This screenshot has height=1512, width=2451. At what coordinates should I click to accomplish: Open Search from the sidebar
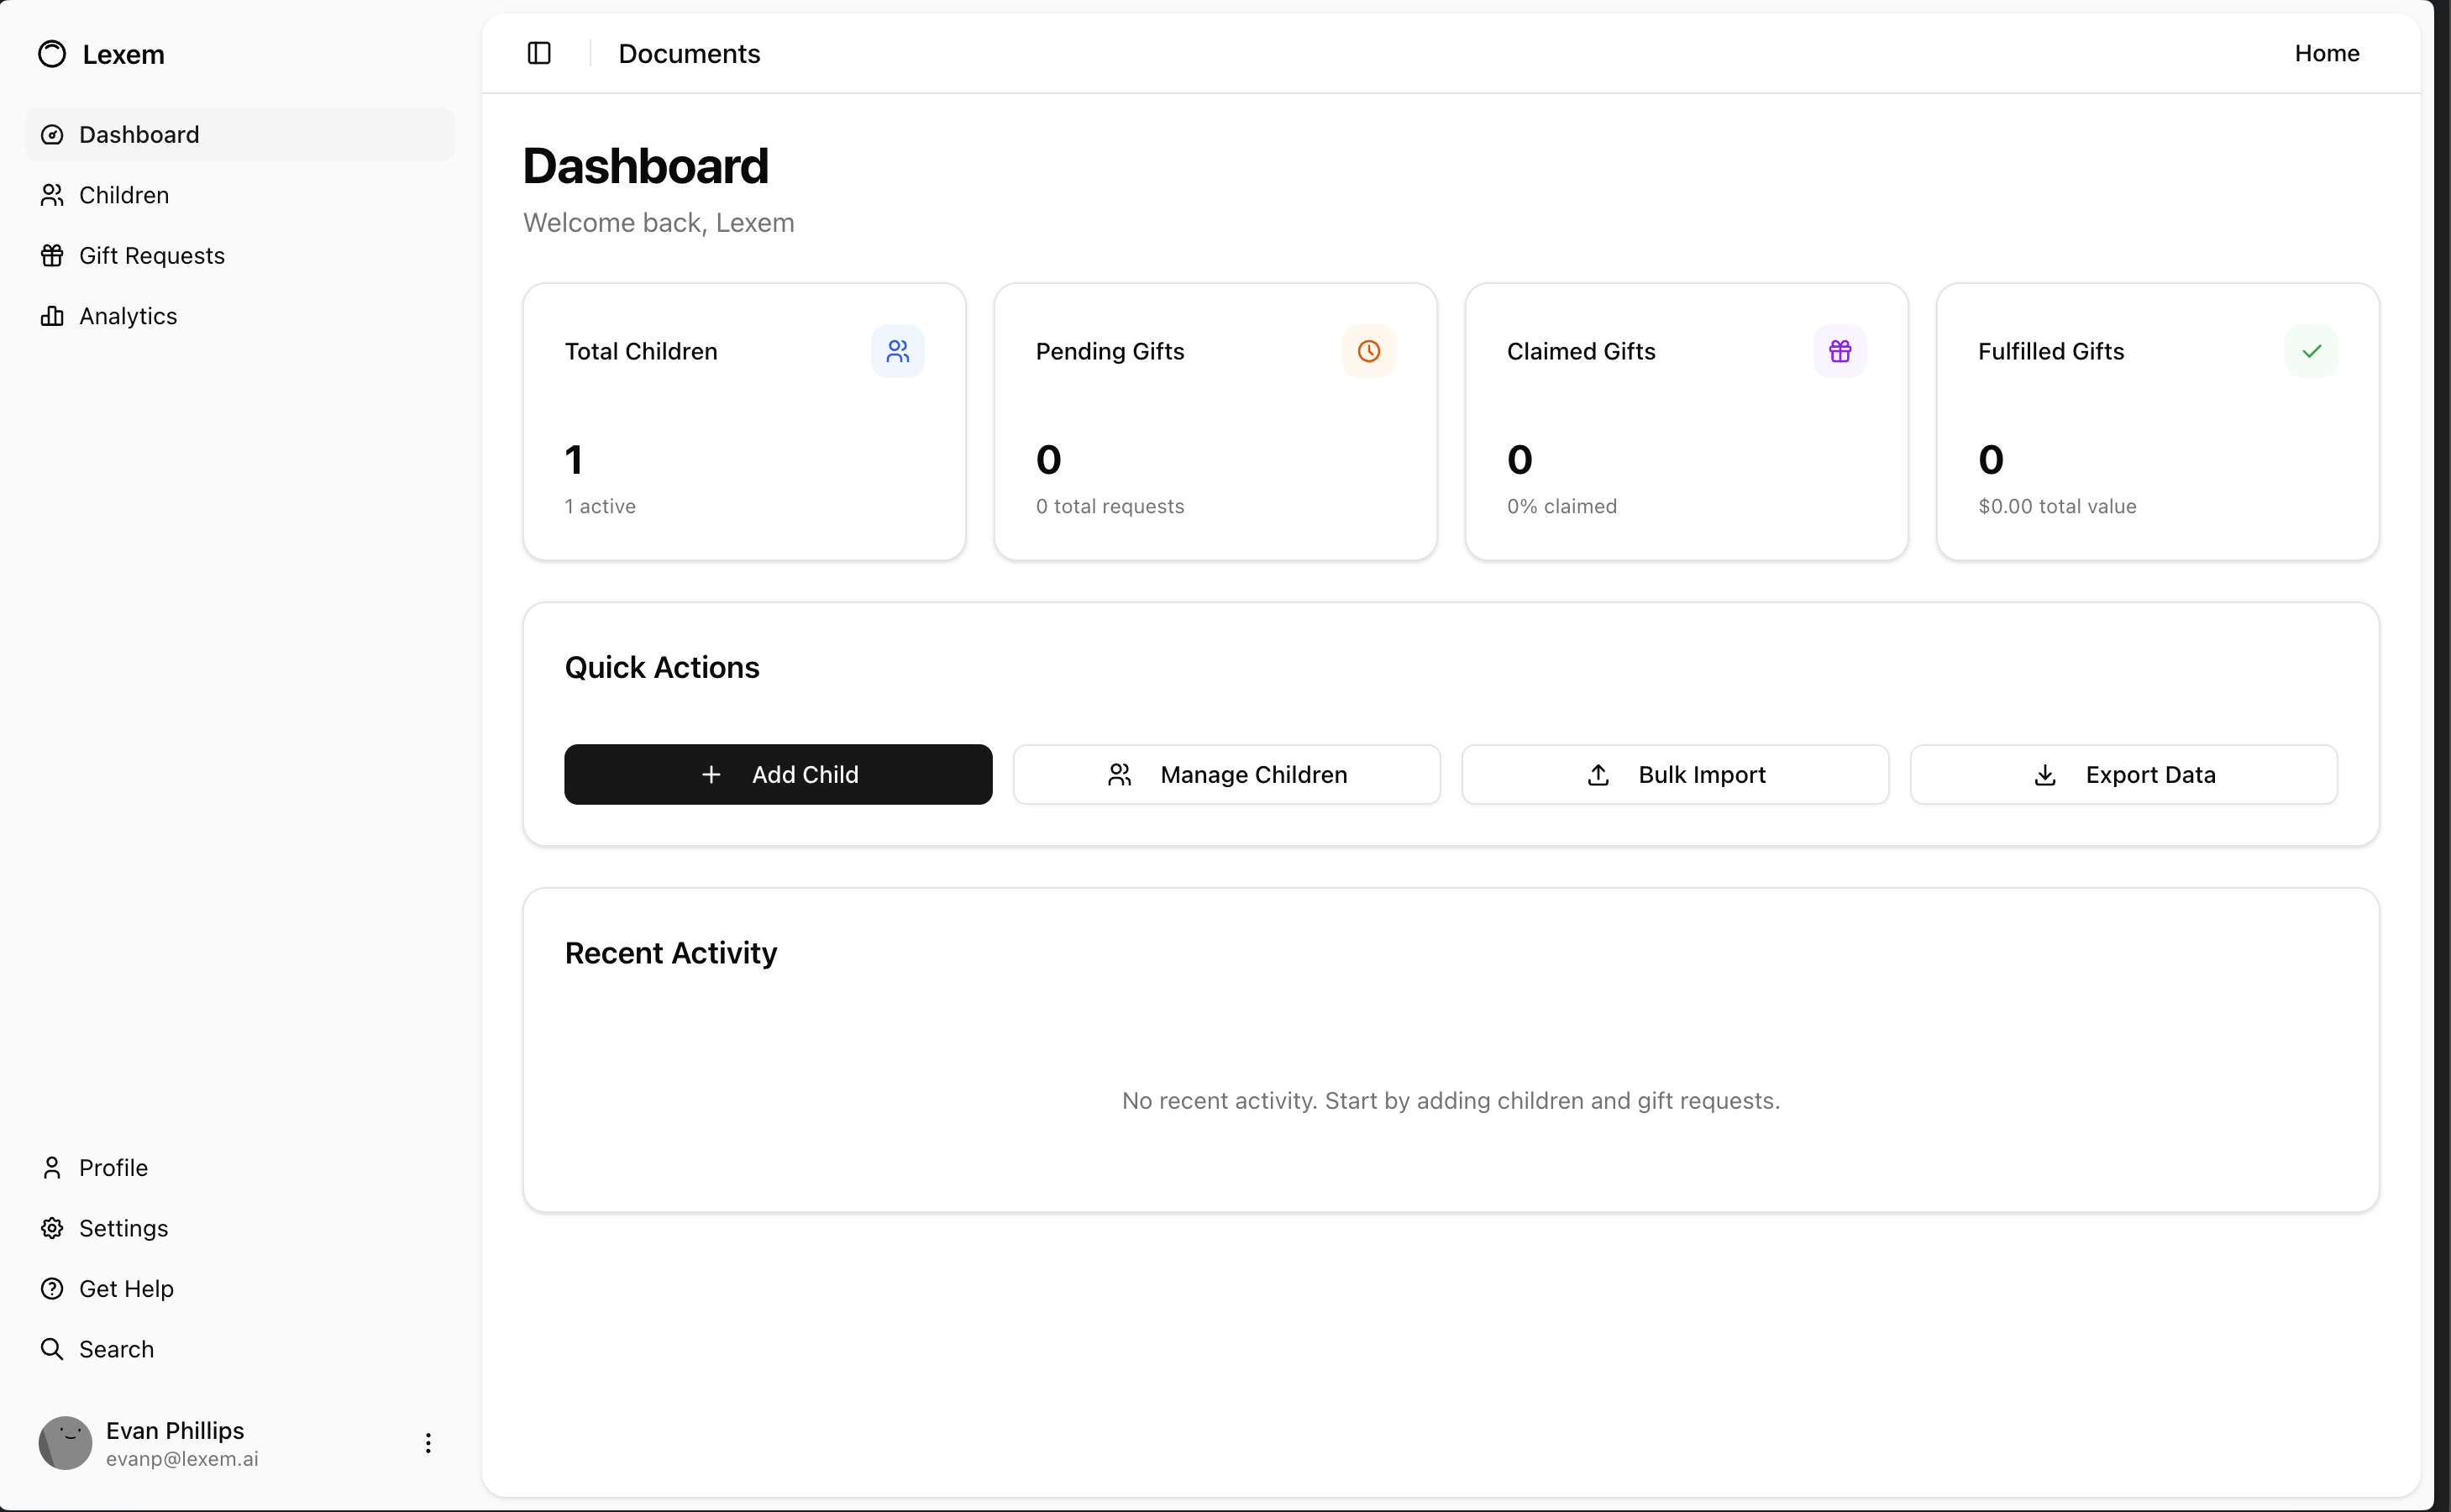pyautogui.click(x=116, y=1349)
